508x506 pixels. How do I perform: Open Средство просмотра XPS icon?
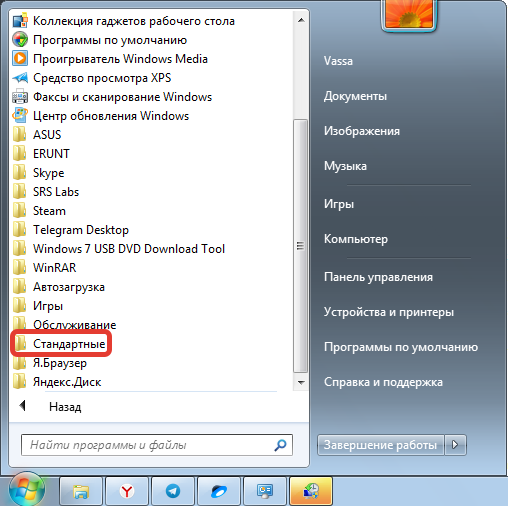click(20, 78)
